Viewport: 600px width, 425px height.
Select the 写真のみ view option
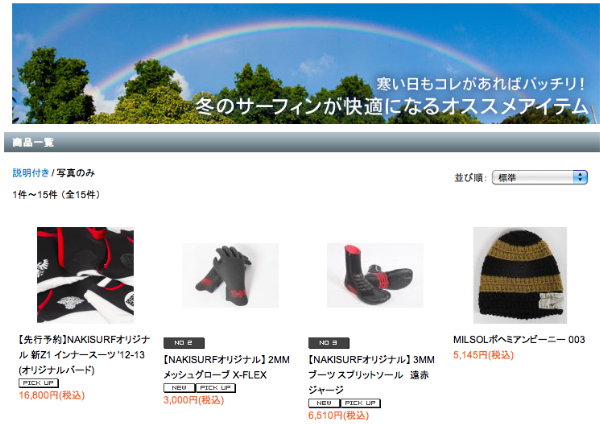click(75, 173)
